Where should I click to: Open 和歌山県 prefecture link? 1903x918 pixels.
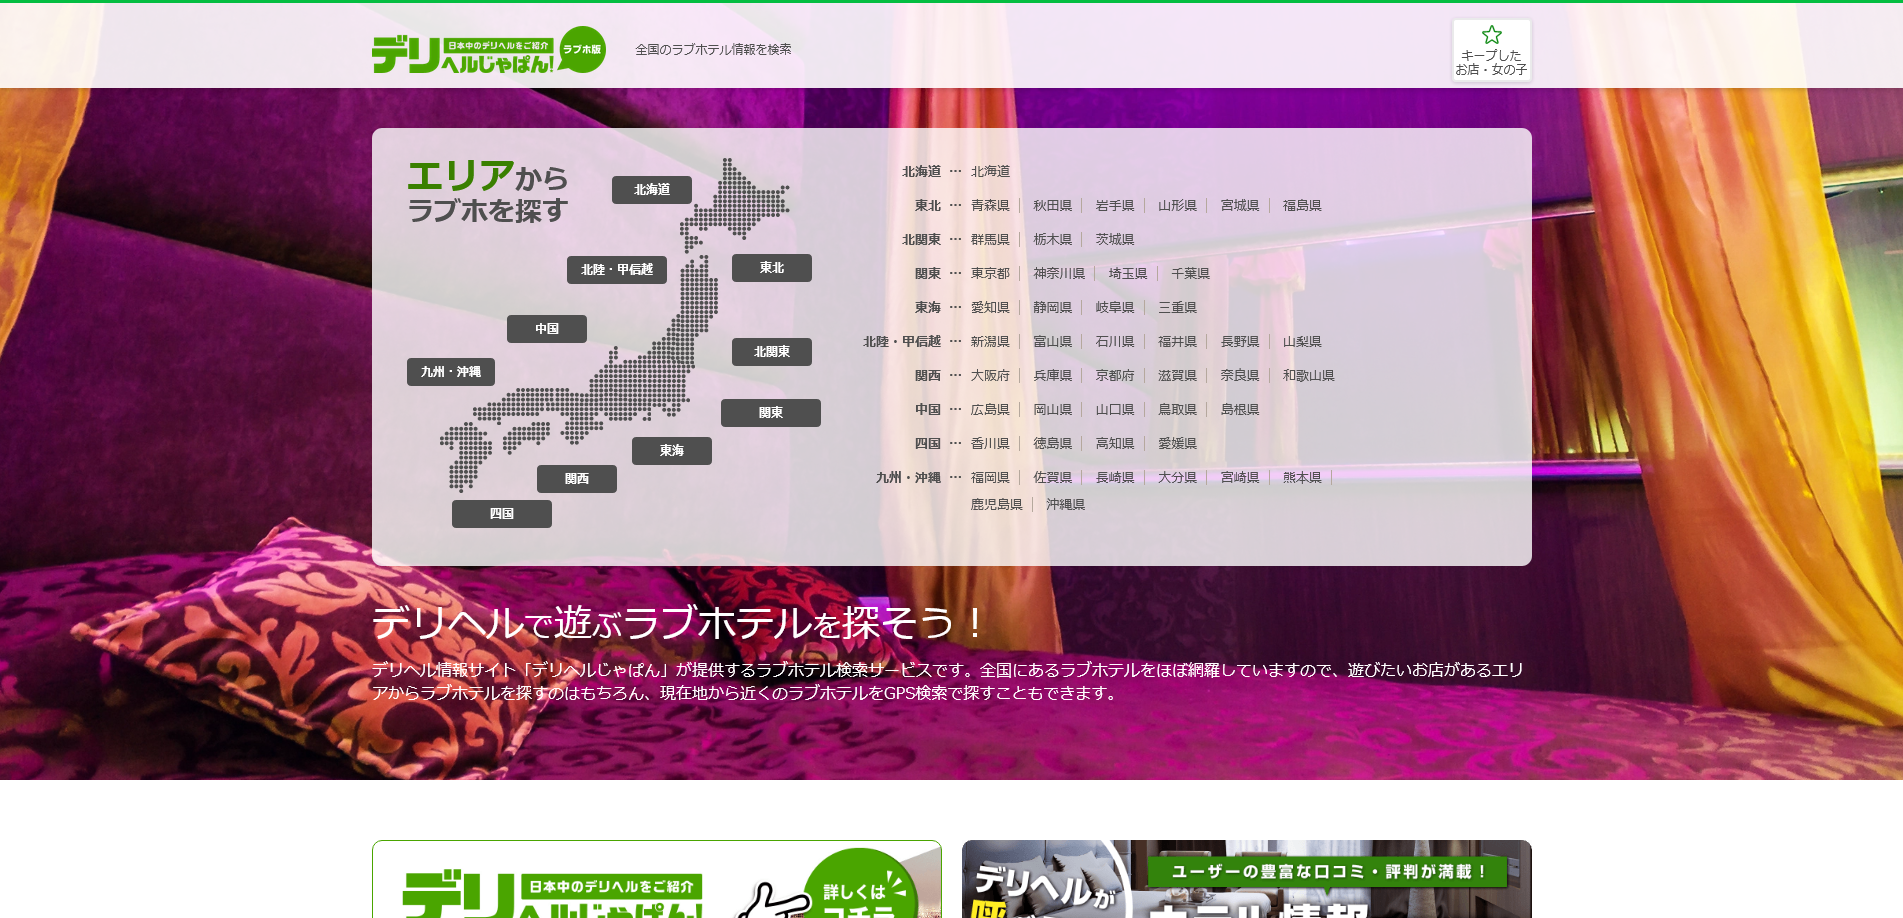pyautogui.click(x=1309, y=376)
